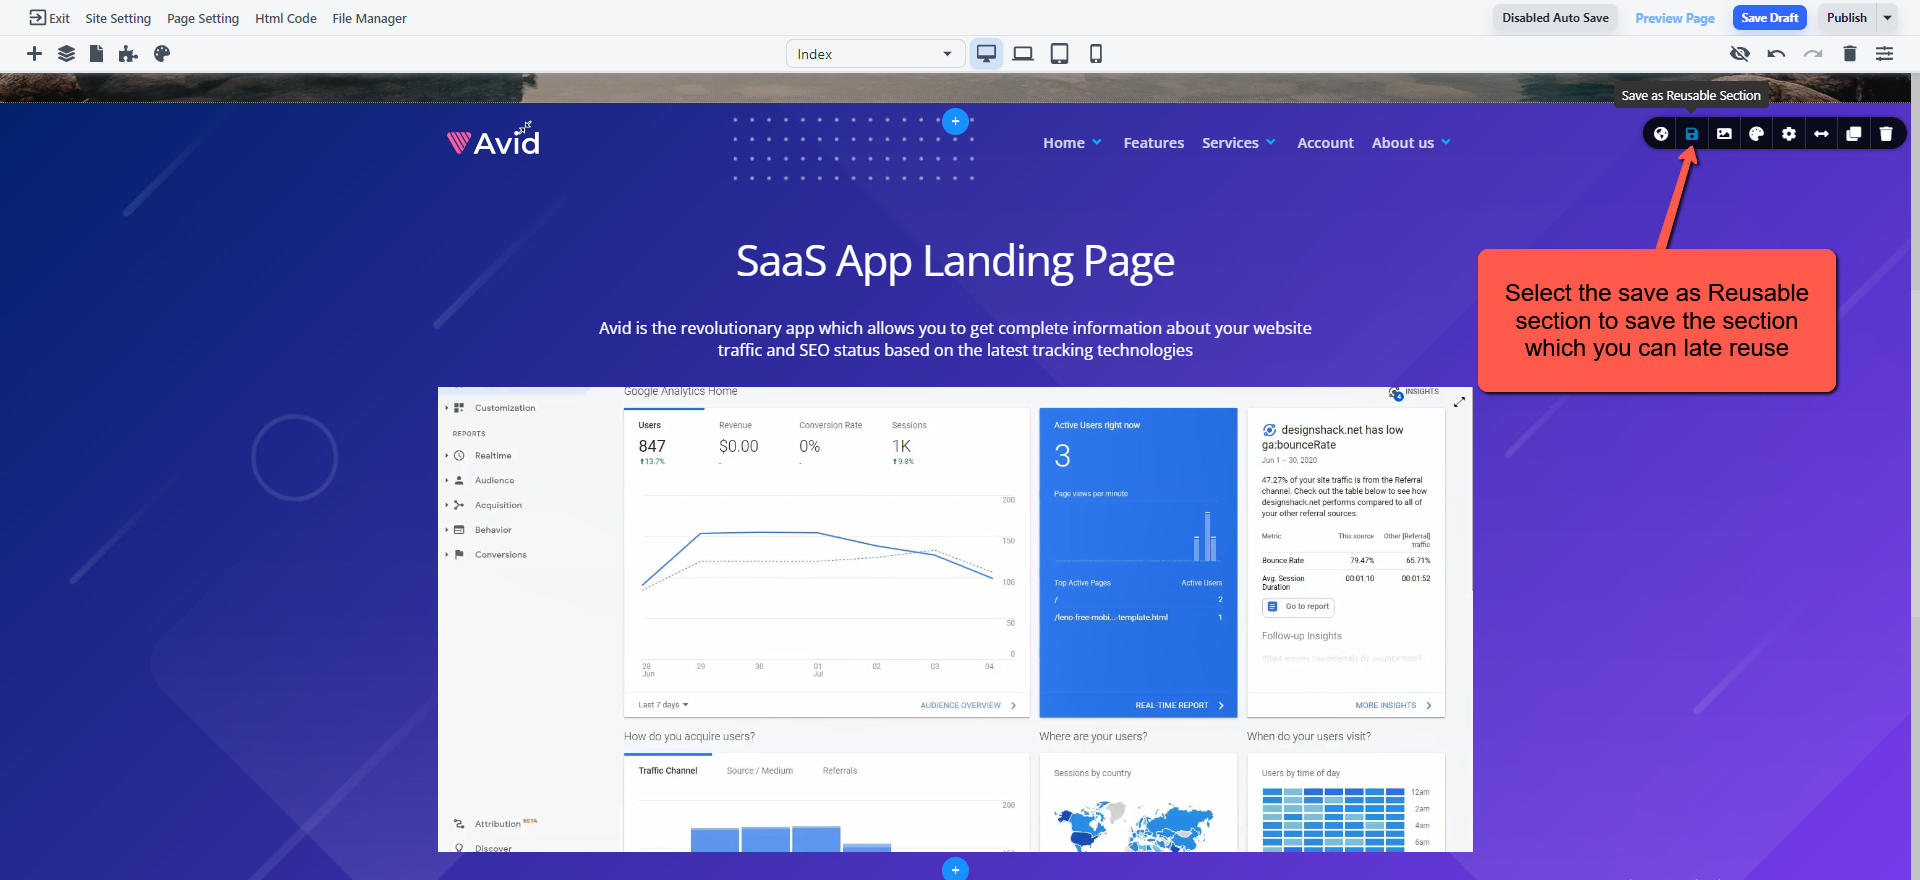This screenshot has width=1920, height=880.
Task: Click the Preview Page link
Action: coord(1674,18)
